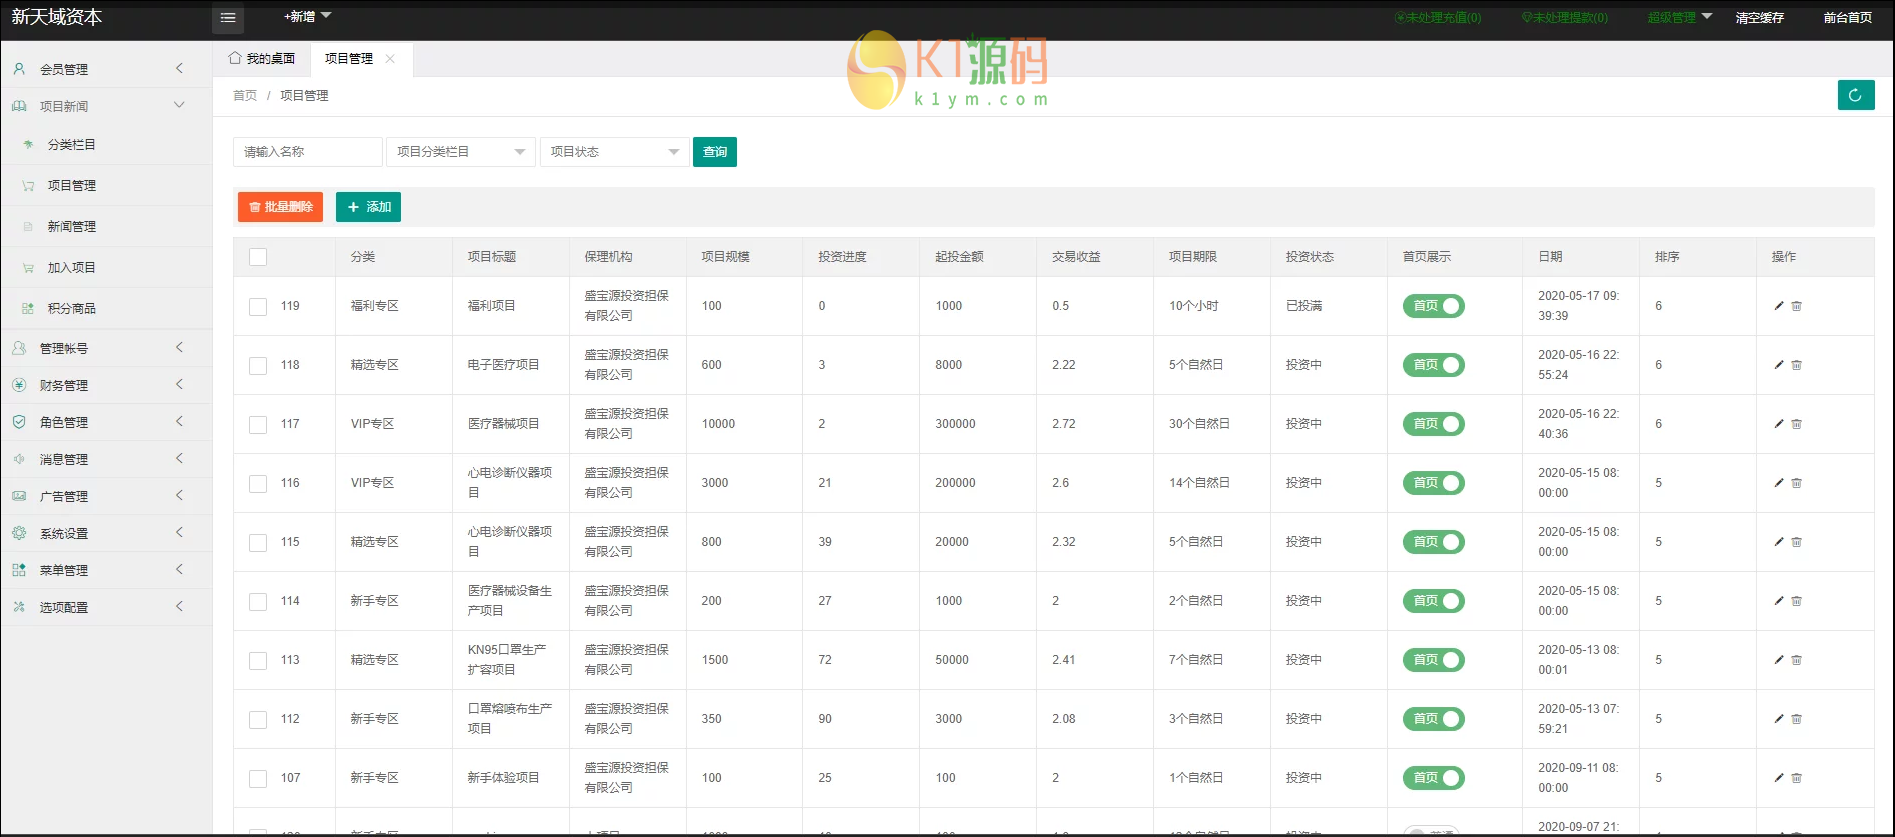Image resolution: width=1895 pixels, height=837 pixels.
Task: Tick the checkbox for row 118
Action: pos(258,366)
